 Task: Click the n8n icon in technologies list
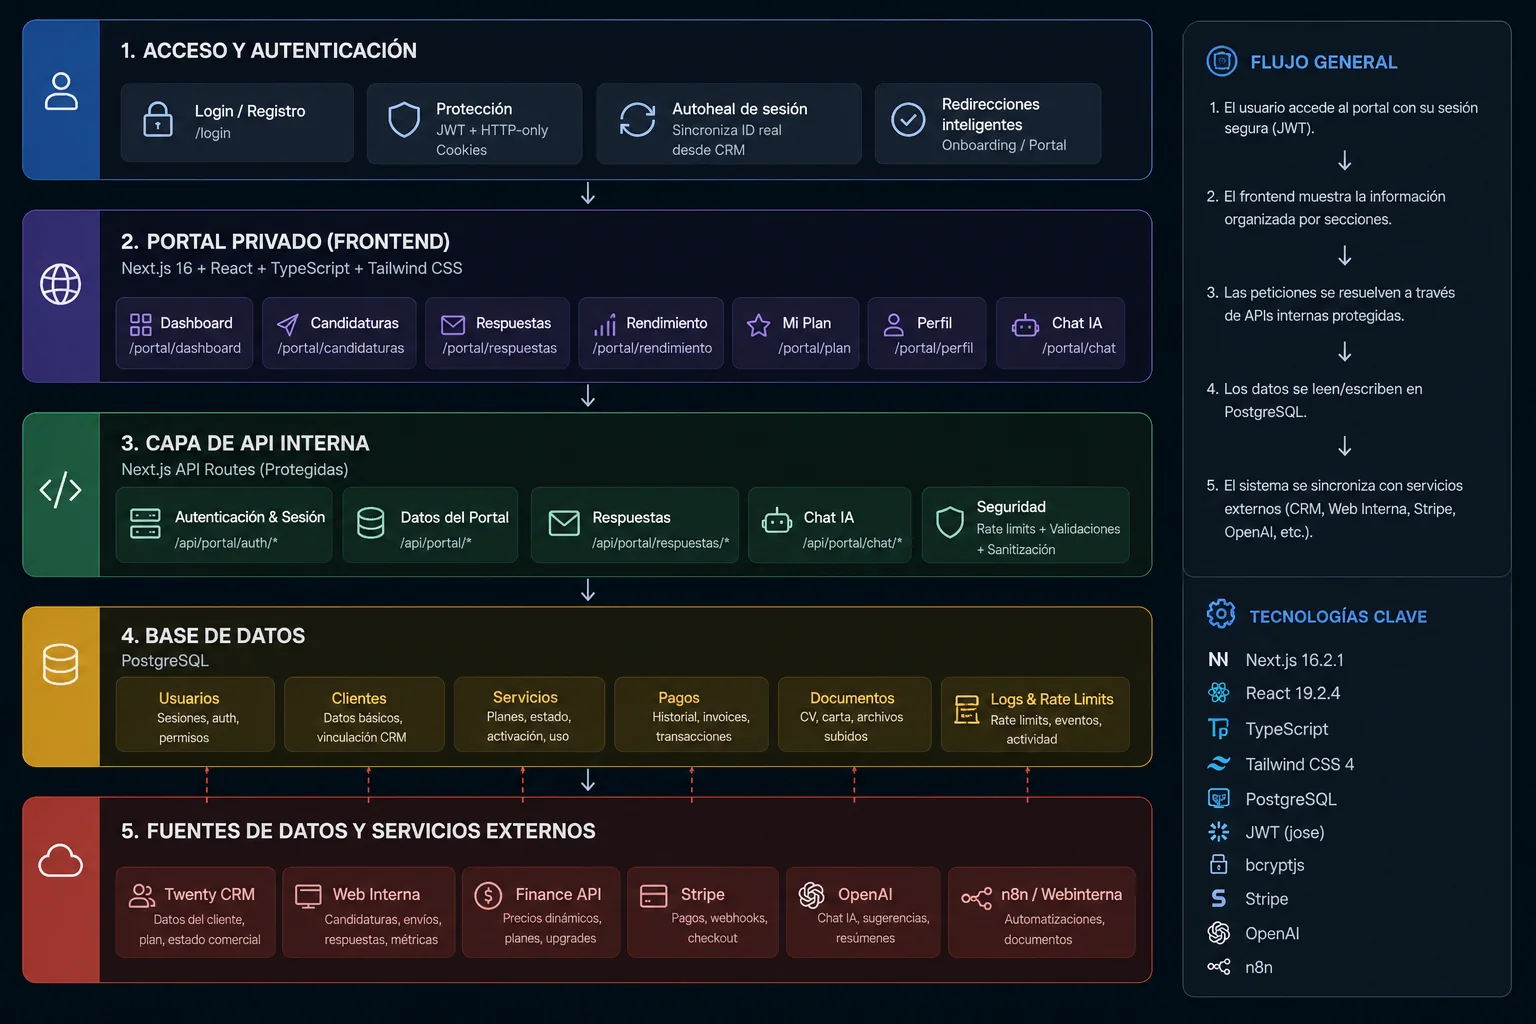pyautogui.click(x=1218, y=967)
